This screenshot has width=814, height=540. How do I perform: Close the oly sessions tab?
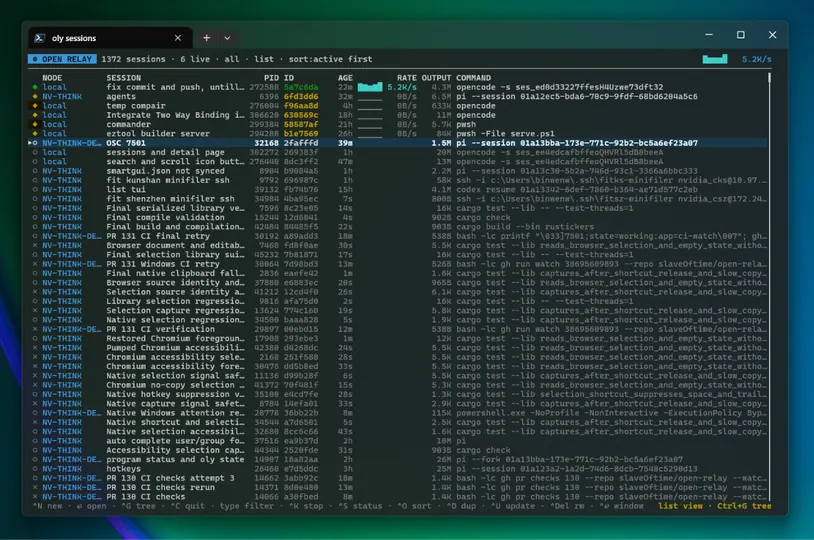178,38
